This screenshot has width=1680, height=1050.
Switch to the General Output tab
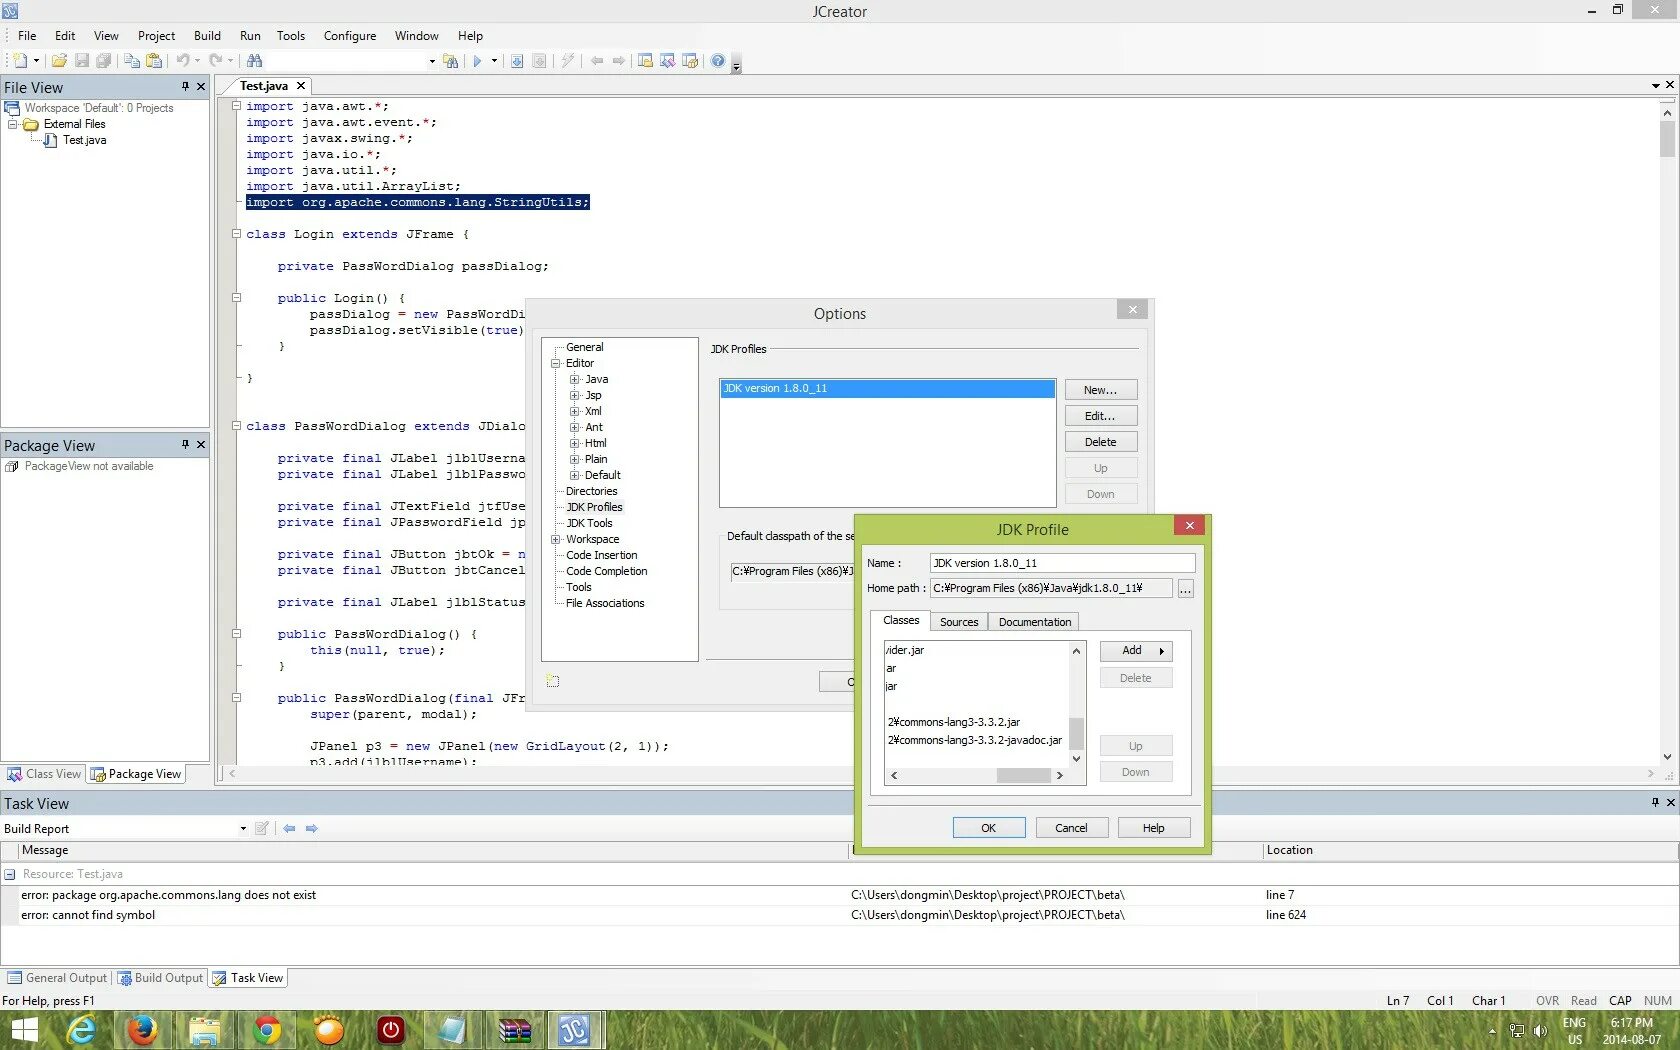tap(58, 978)
